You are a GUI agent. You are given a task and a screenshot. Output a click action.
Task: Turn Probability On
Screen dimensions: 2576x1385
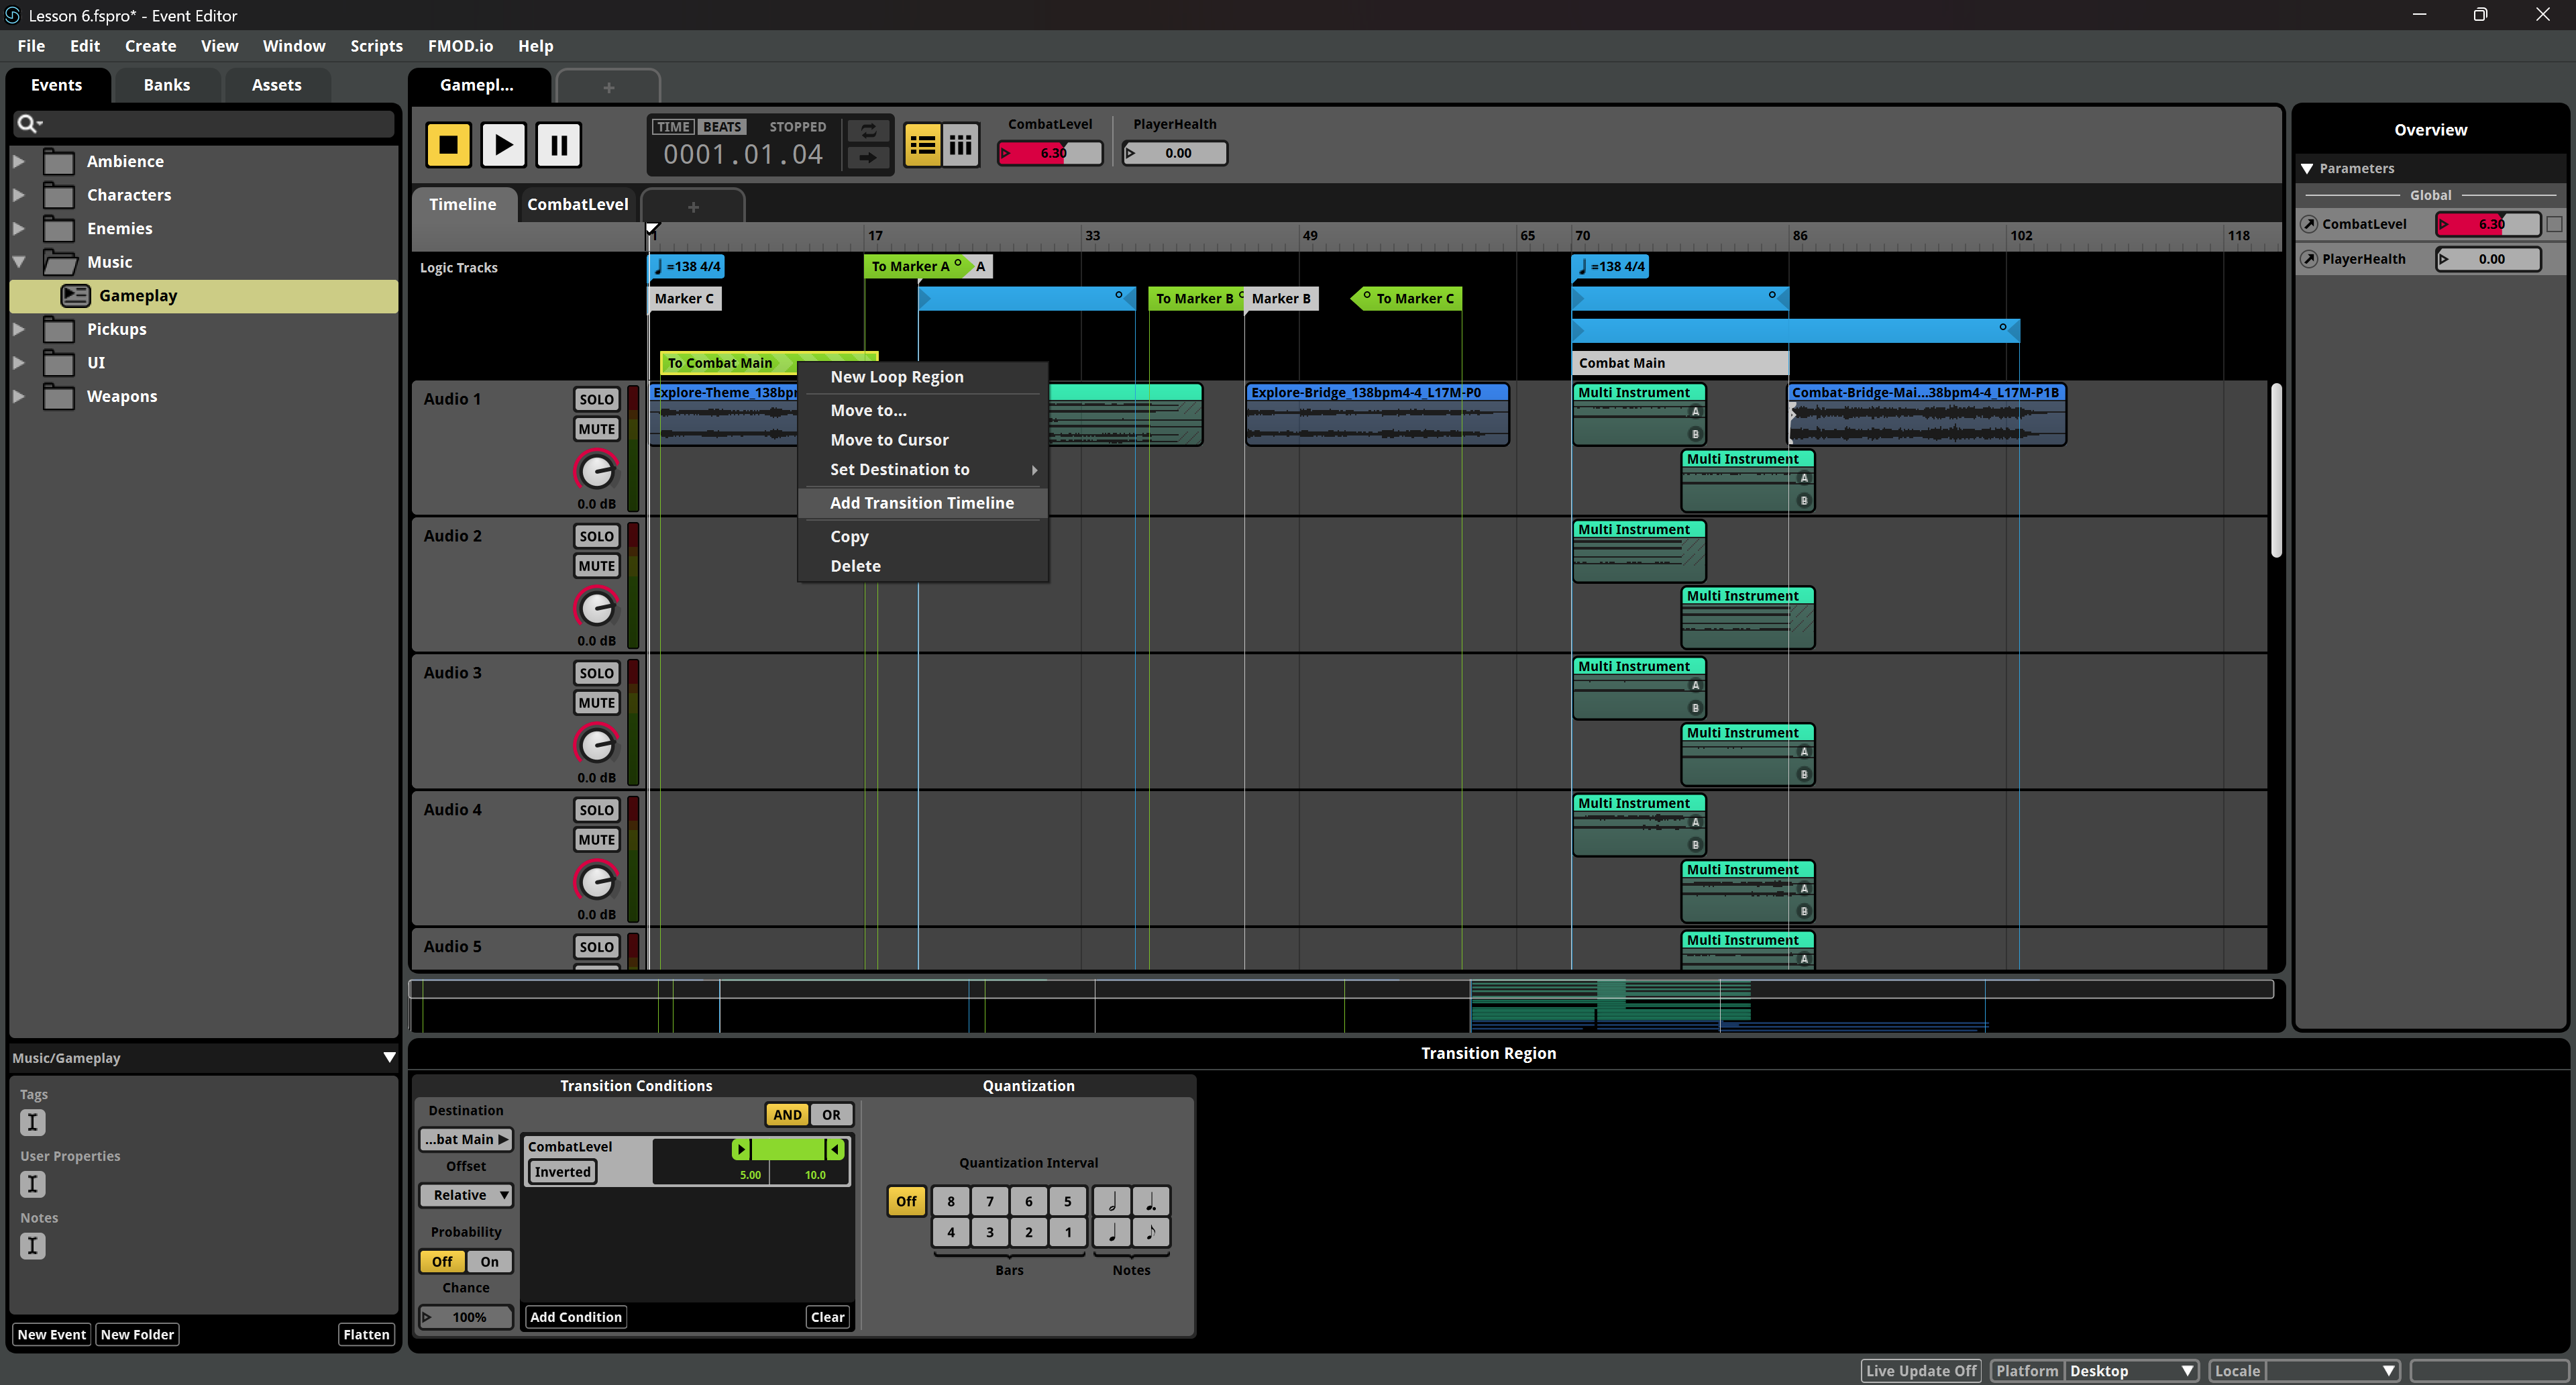click(x=489, y=1261)
